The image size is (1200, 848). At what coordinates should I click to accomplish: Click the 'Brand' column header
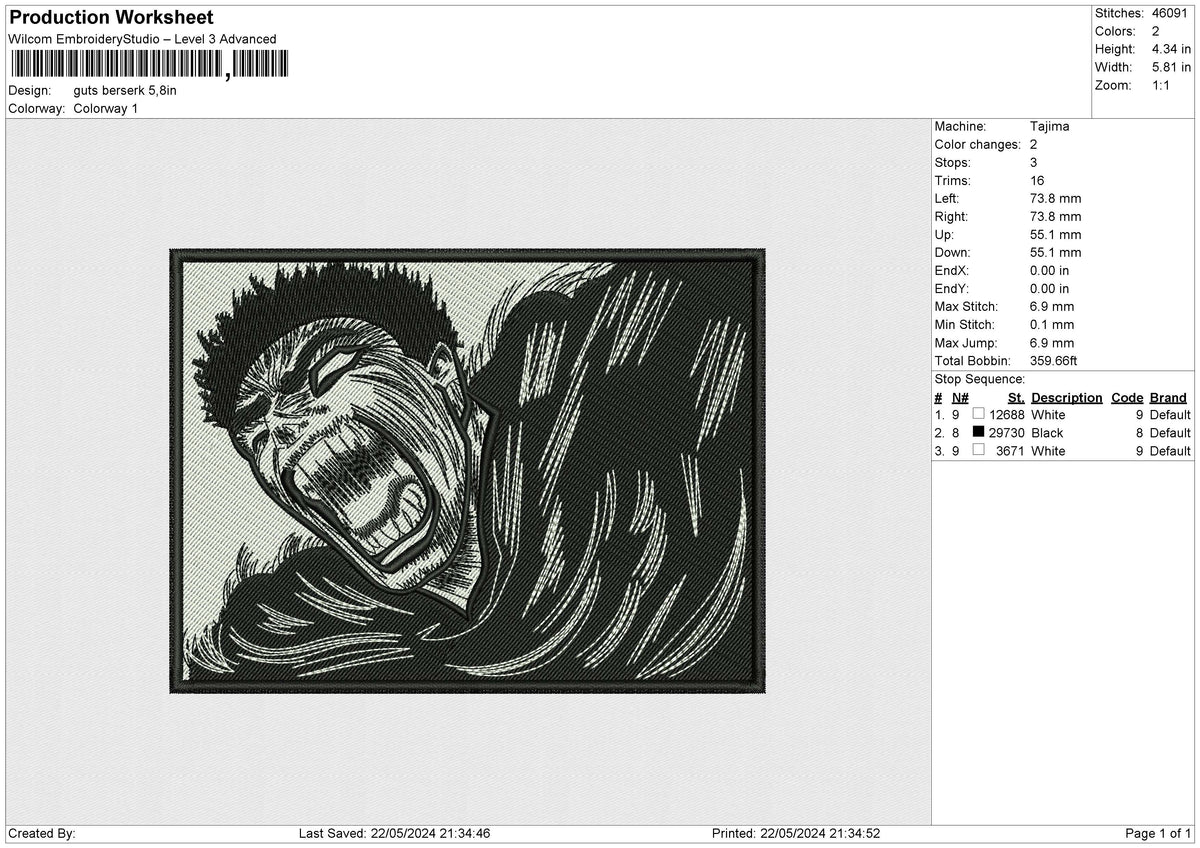[x=1168, y=397]
